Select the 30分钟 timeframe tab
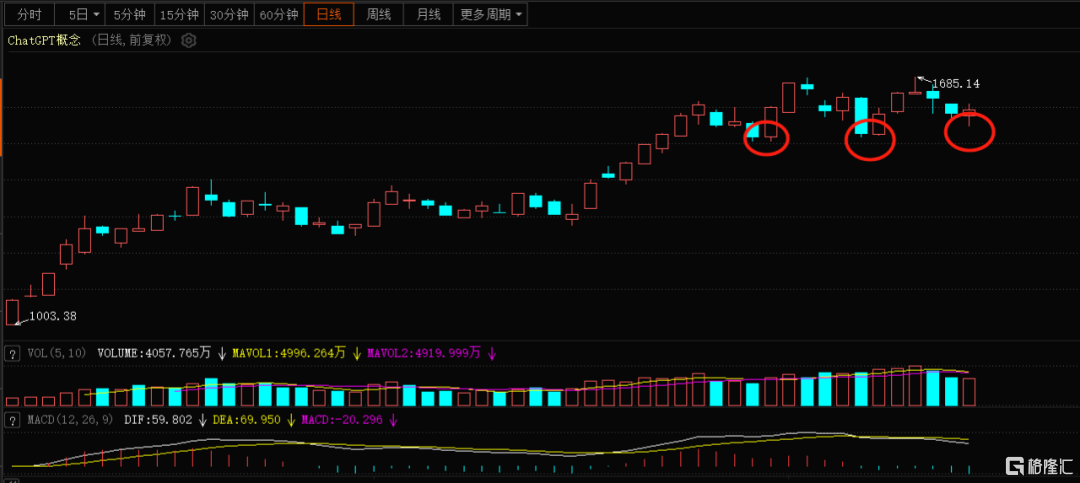Image resolution: width=1080 pixels, height=483 pixels. [229, 14]
